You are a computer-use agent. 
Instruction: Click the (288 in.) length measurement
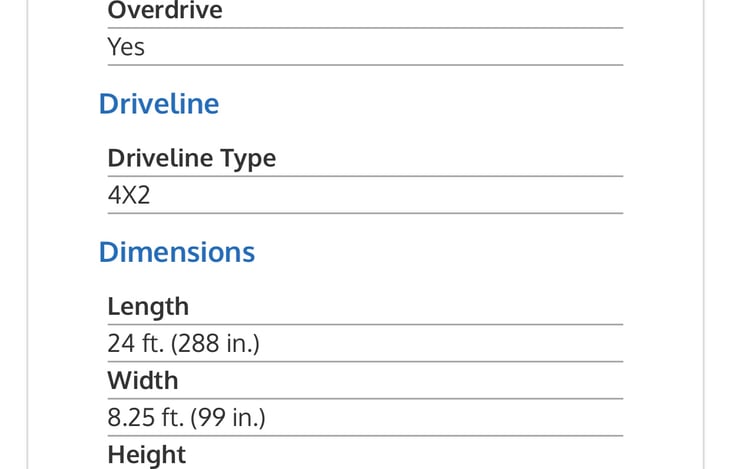coord(215,344)
